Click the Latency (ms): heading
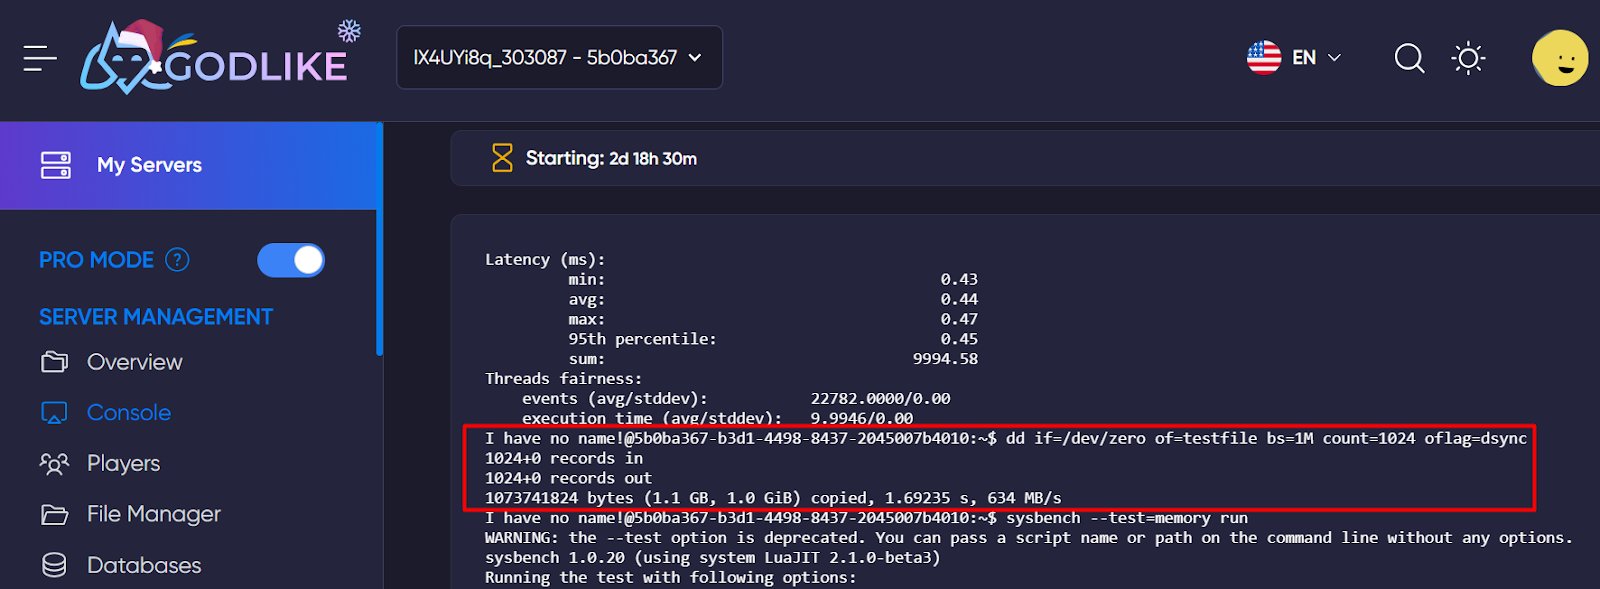1600x589 pixels. (x=545, y=260)
